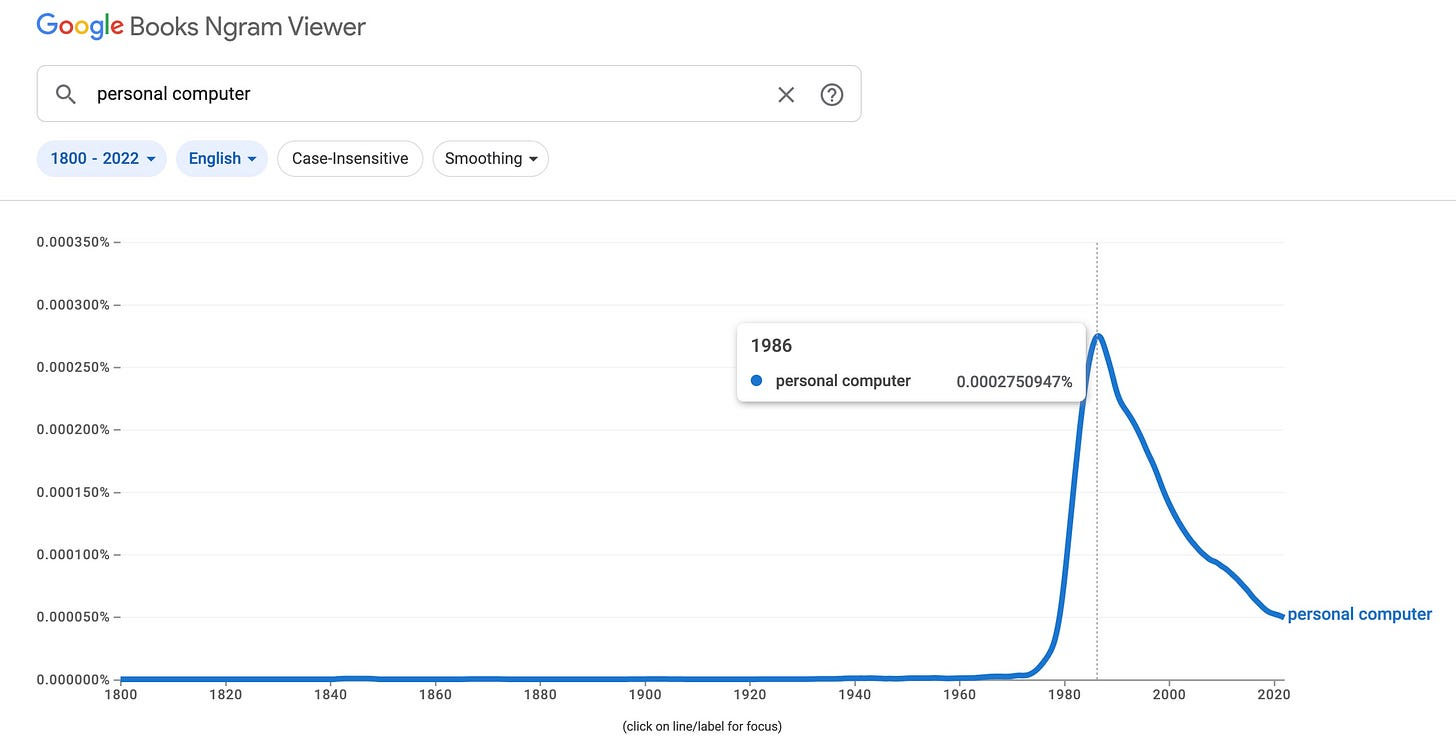This screenshot has height=754, width=1456.
Task: Click the 1986 heading in the tooltip
Action: tap(771, 345)
